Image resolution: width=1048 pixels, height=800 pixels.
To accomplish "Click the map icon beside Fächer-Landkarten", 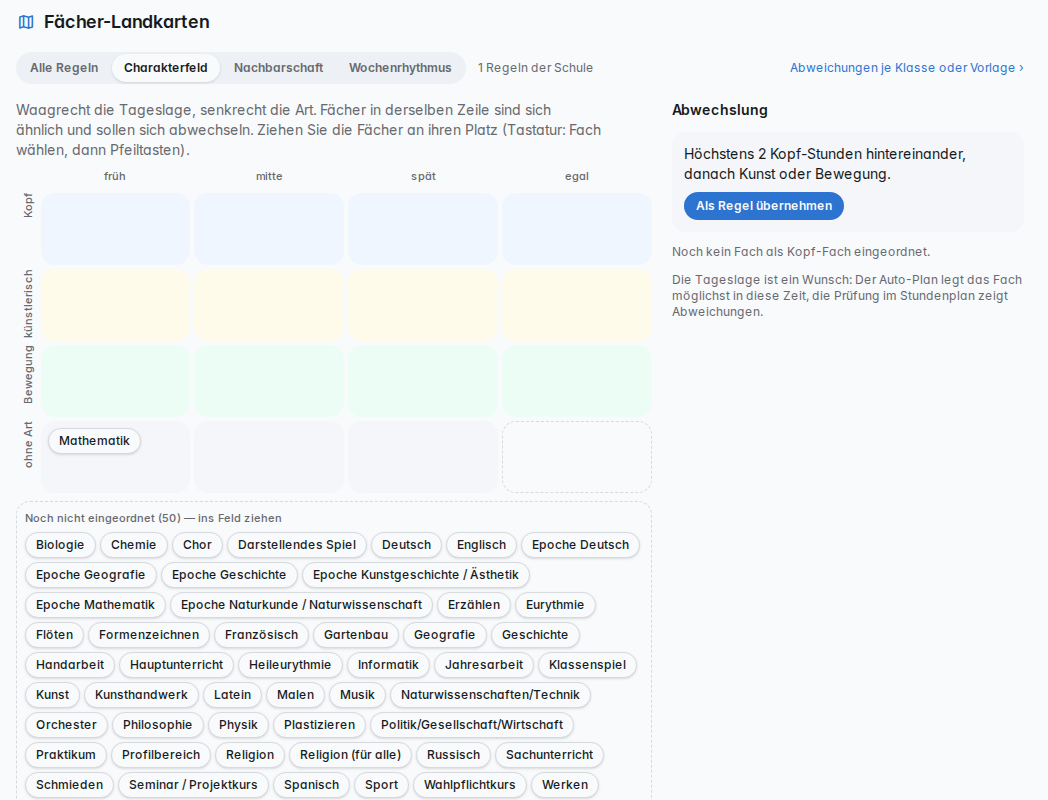I will (26, 22).
